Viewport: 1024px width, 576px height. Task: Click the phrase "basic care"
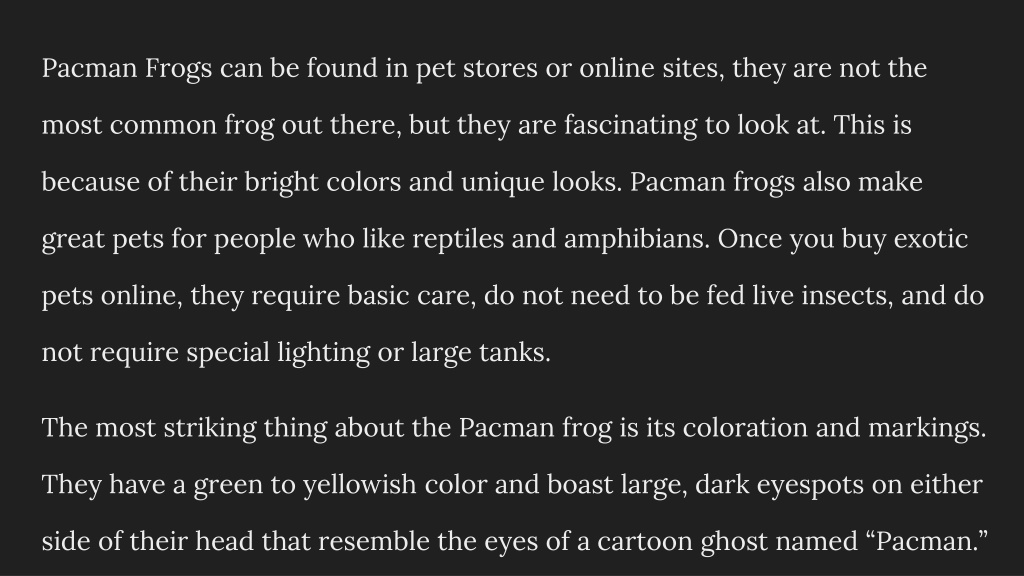(411, 296)
